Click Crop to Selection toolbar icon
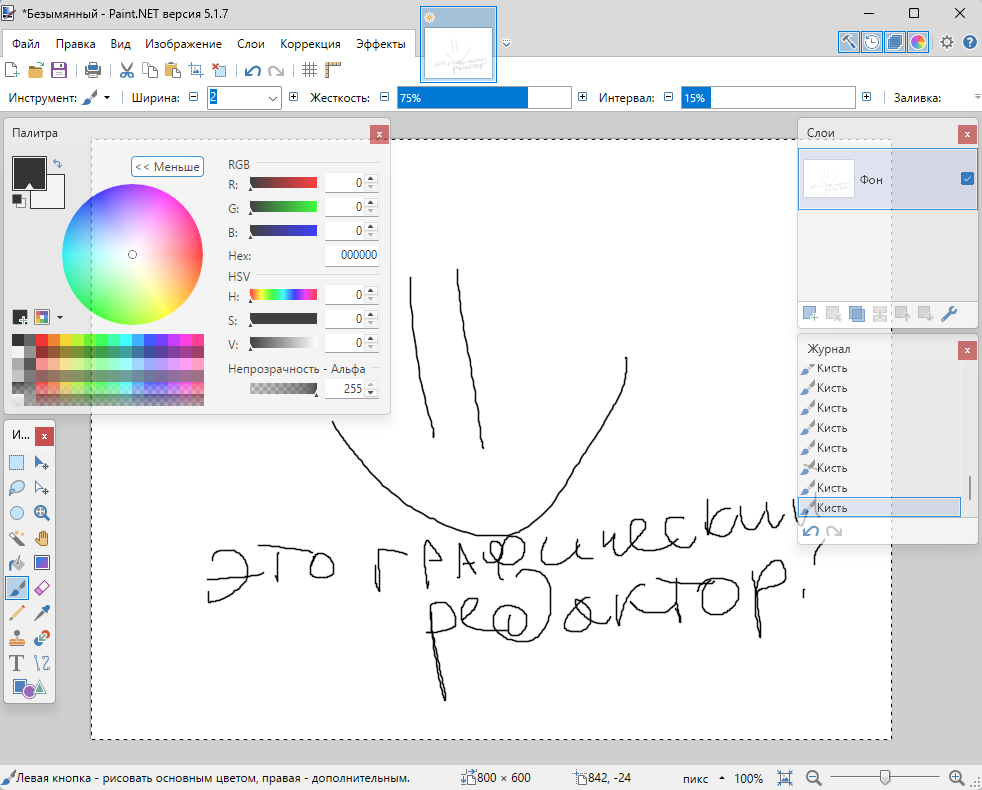This screenshot has width=982, height=790. tap(196, 70)
